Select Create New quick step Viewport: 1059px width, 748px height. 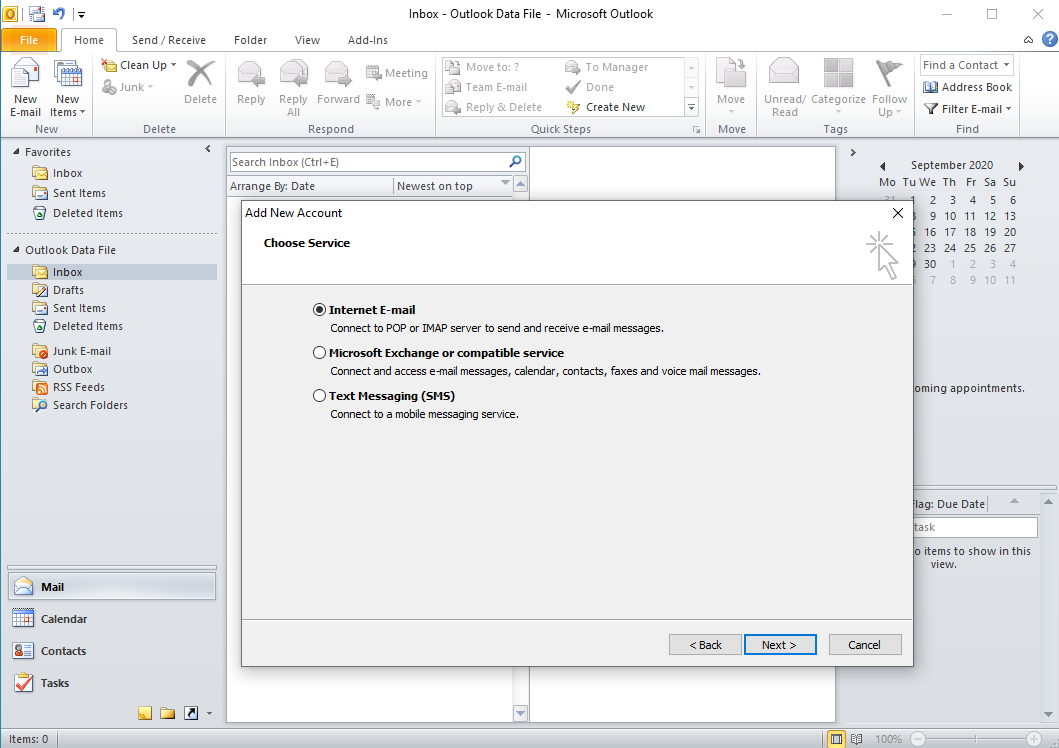click(x=606, y=107)
